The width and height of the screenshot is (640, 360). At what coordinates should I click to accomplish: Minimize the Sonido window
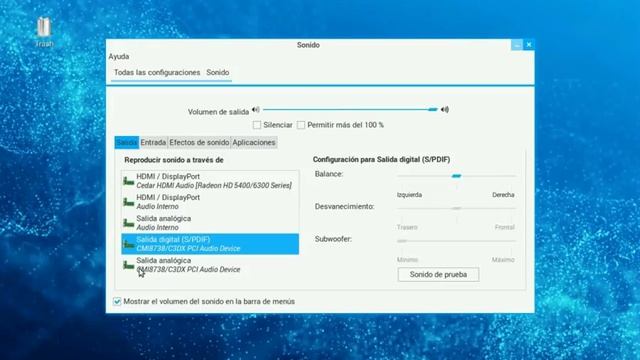[517, 45]
